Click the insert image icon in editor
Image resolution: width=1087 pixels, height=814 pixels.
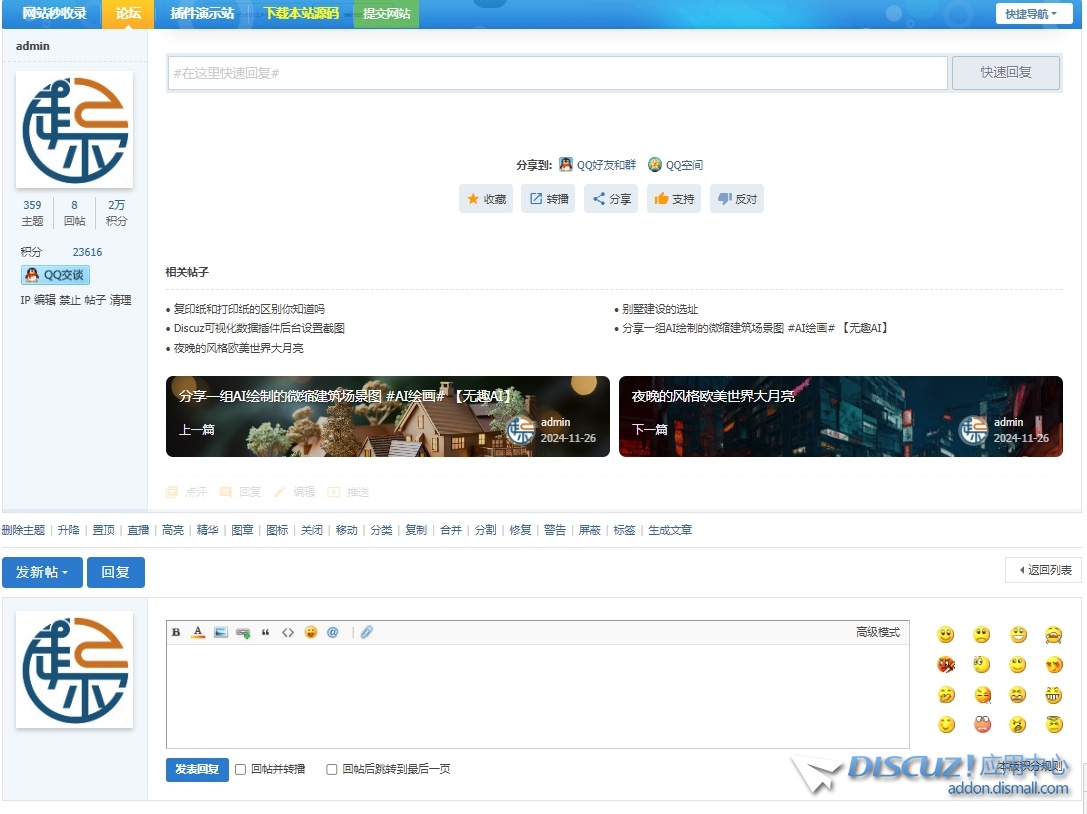click(x=221, y=632)
